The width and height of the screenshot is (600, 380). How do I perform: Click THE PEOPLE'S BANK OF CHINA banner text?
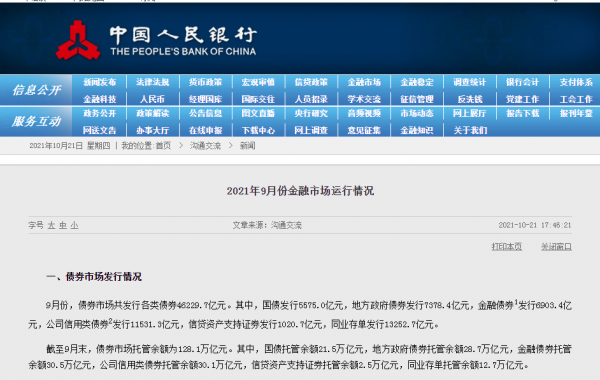(x=183, y=52)
